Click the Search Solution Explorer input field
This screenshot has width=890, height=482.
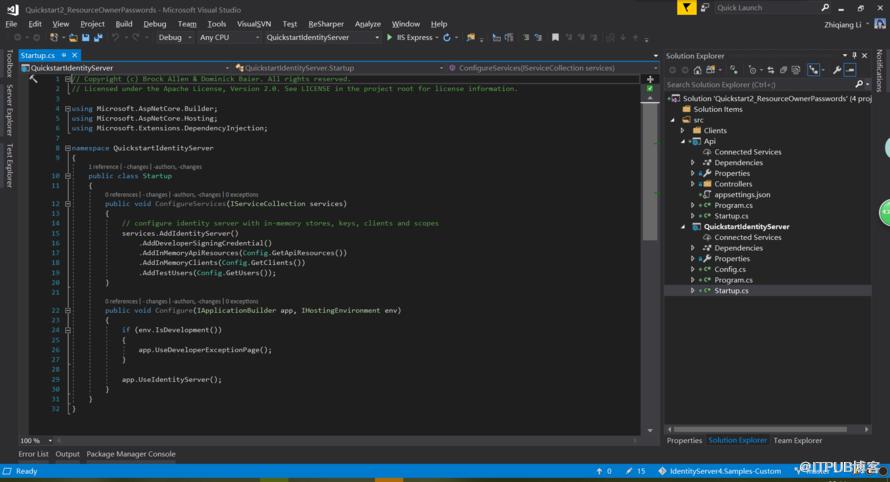click(759, 85)
